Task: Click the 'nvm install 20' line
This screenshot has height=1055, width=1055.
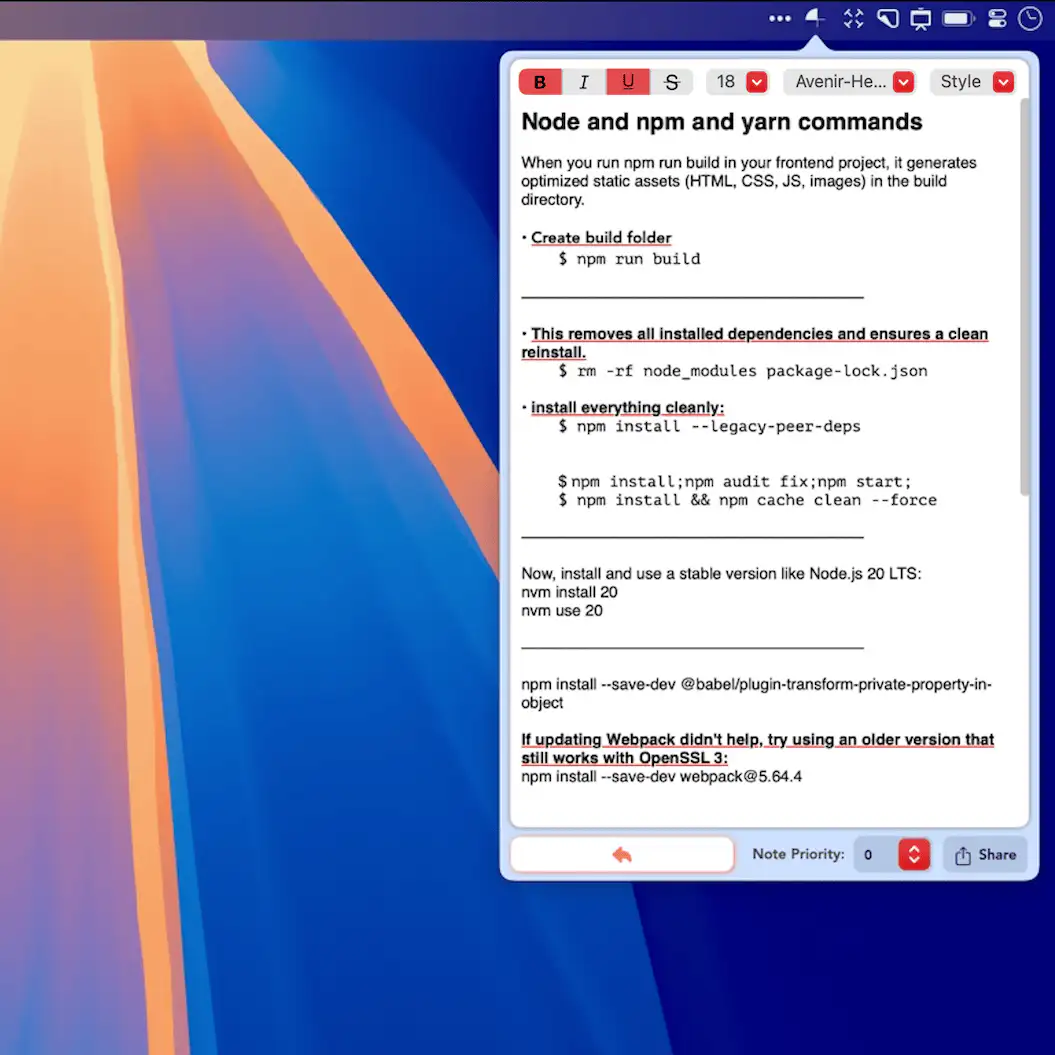Action: tap(569, 592)
